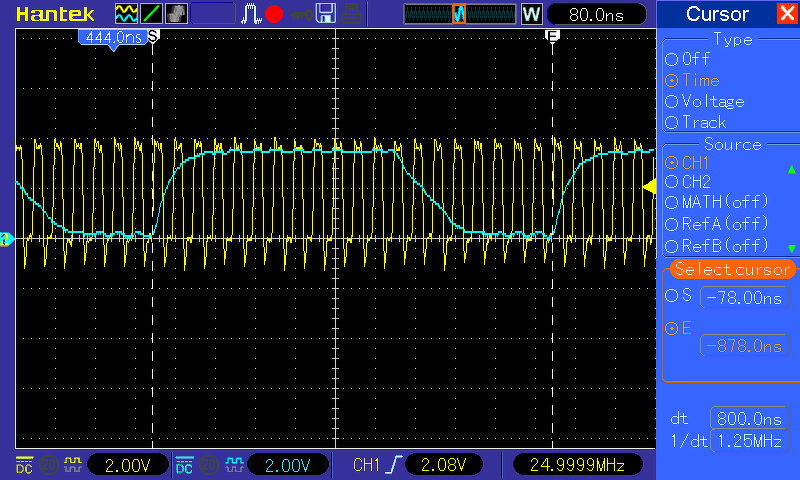Click the S cursor value -78.00ns
Image resolution: width=800 pixels, height=480 pixels.
745,297
